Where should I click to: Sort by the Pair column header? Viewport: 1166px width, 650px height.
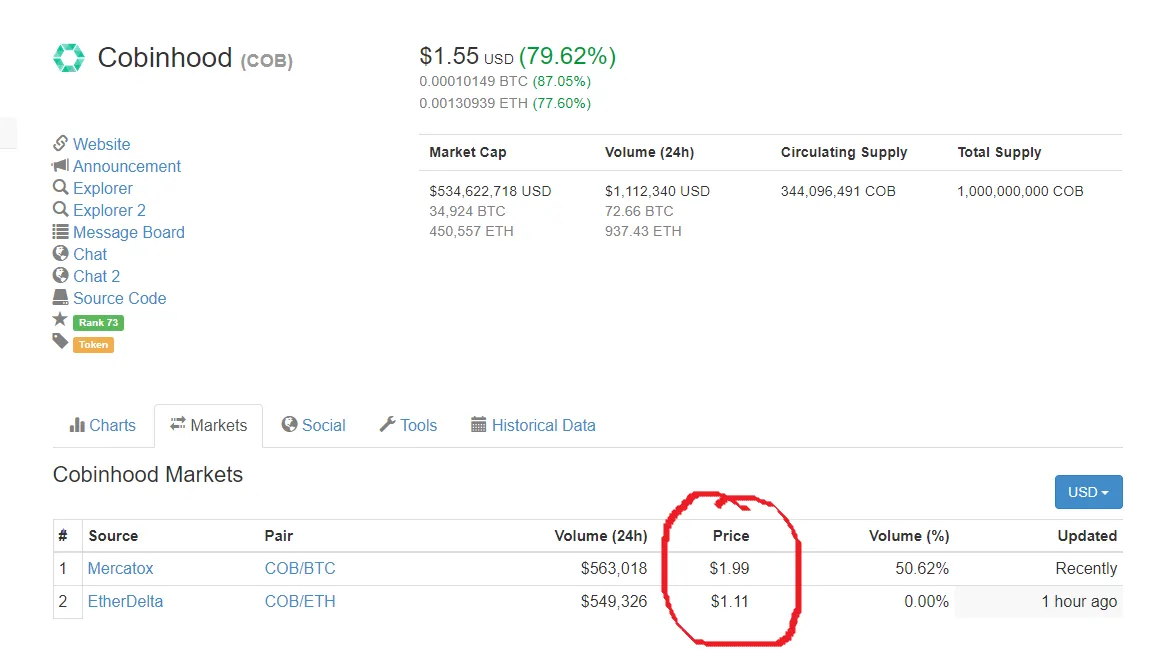(279, 535)
